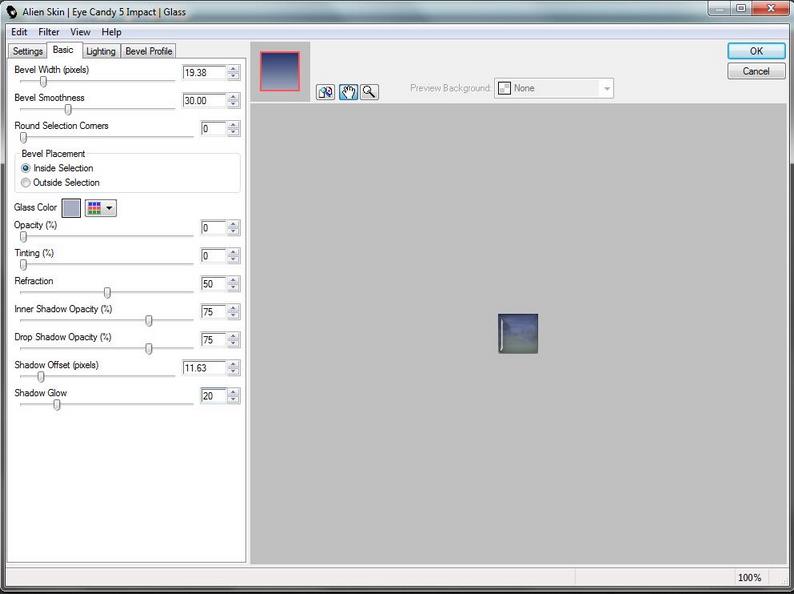Open the Preview Background dropdown
Image resolution: width=794 pixels, height=594 pixels.
click(554, 89)
